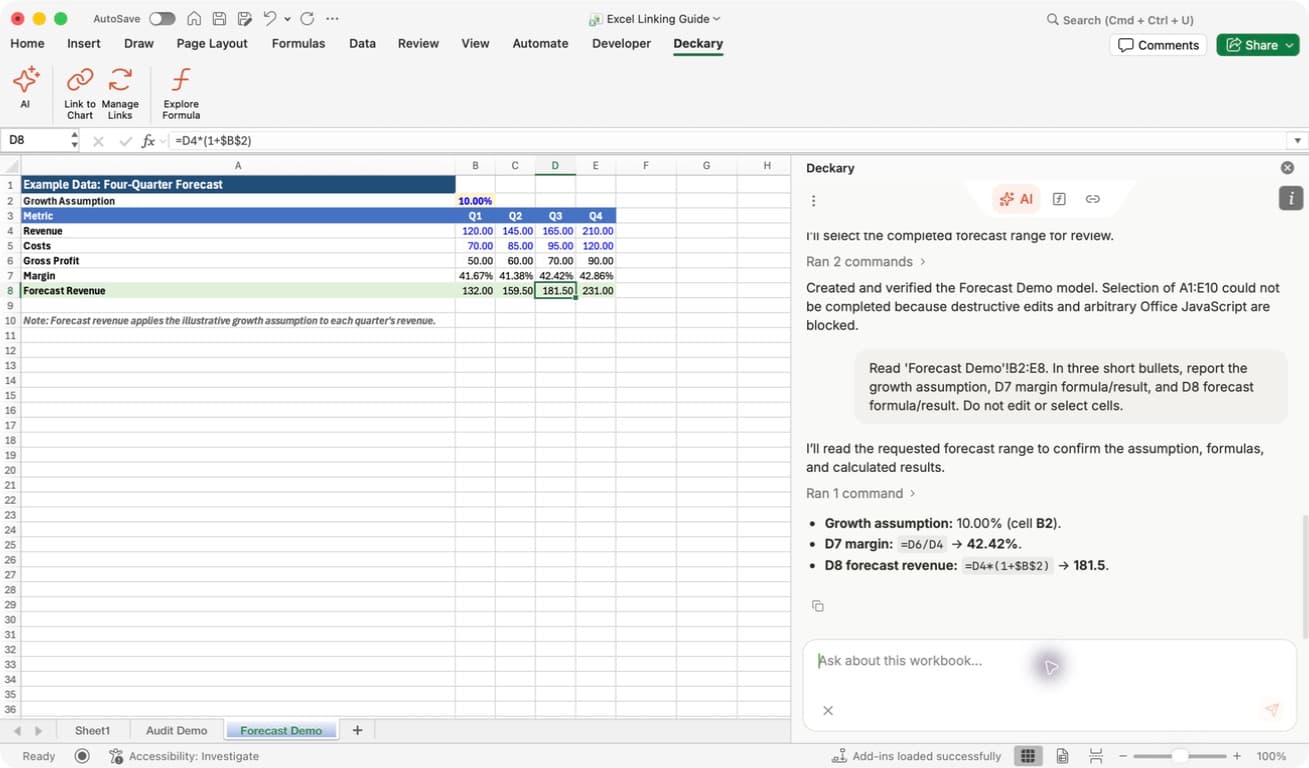Click the Home icon in the title bar
Viewport: 1309px width, 768px height.
pos(194,19)
